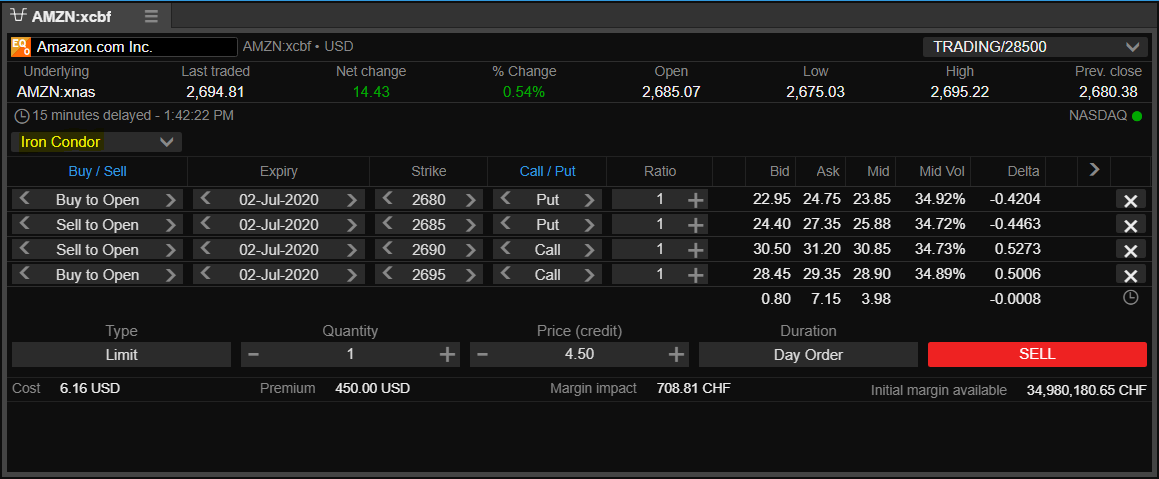Click the green NASDAQ status indicator
This screenshot has height=479, width=1159.
click(1137, 116)
